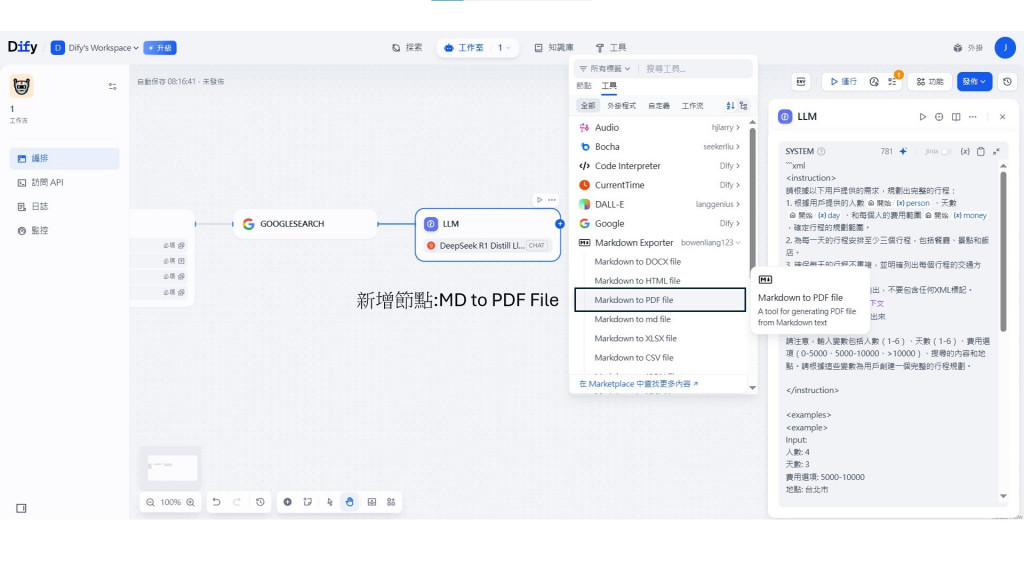Expand the DALL-E tool group

[x=660, y=204]
